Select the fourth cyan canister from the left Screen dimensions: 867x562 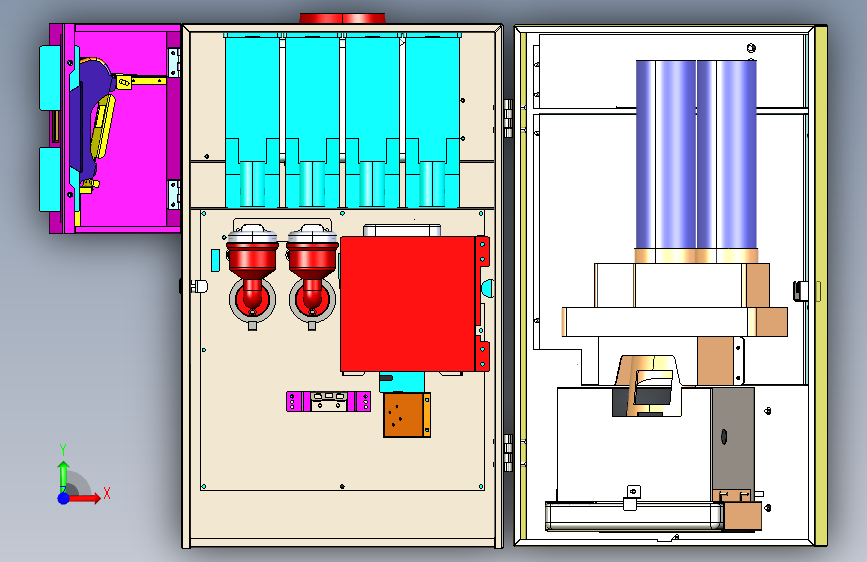click(432, 120)
